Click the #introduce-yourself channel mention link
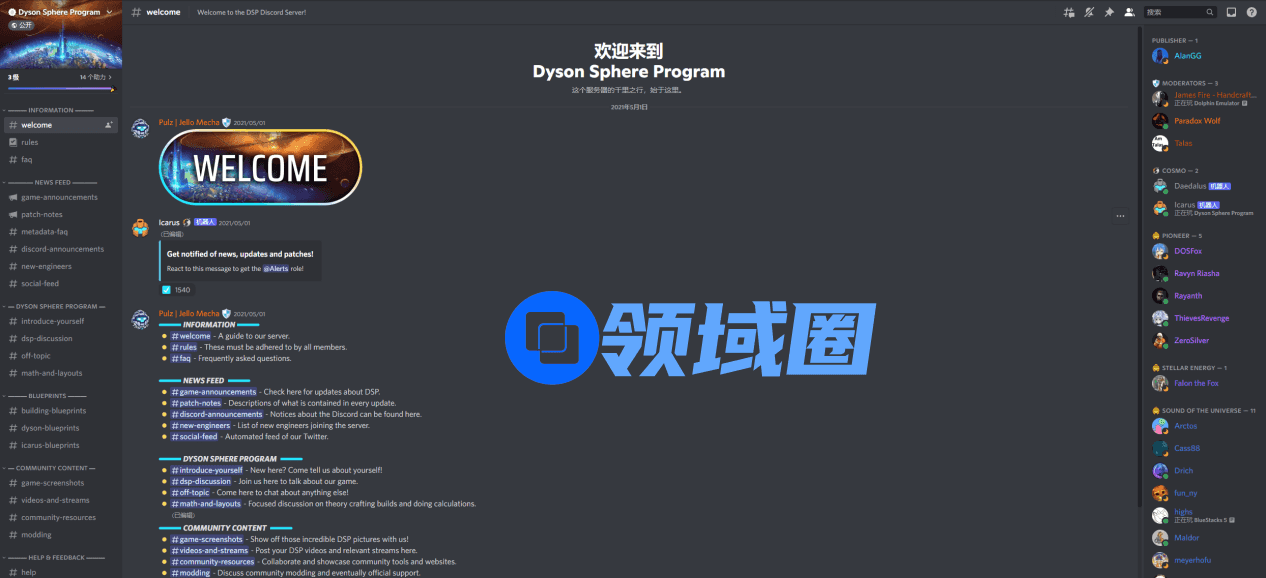The width and height of the screenshot is (1266, 578). [207, 470]
